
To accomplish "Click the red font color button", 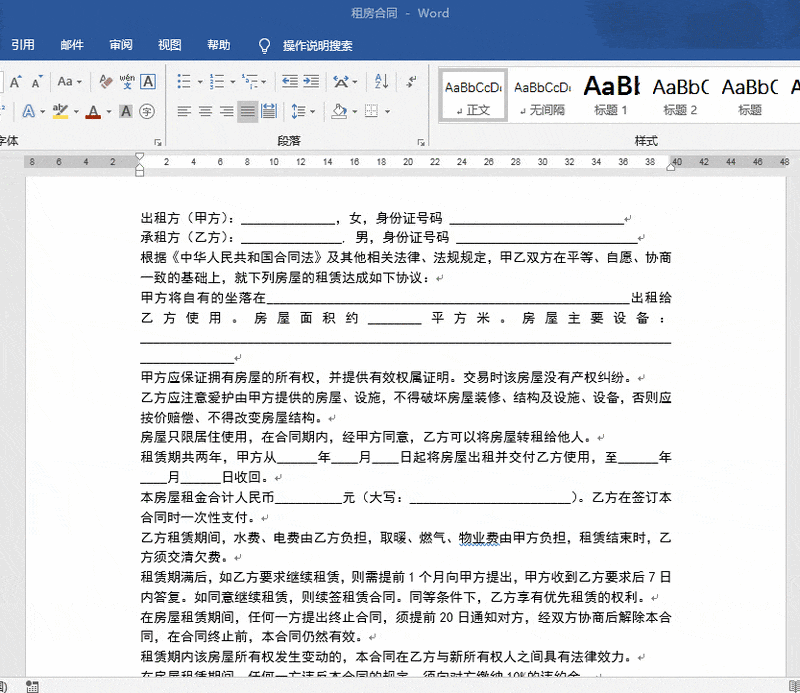I will click(93, 111).
